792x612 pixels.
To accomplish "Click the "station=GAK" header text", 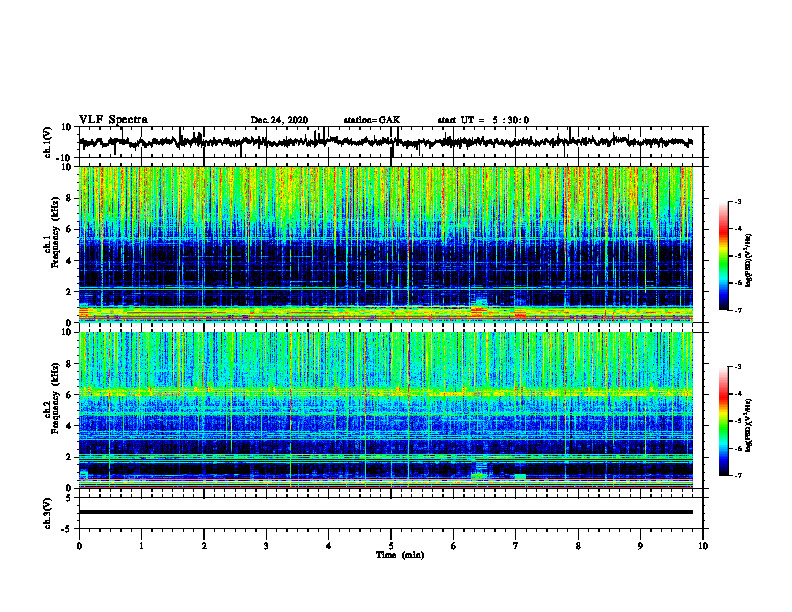I will click(372, 120).
